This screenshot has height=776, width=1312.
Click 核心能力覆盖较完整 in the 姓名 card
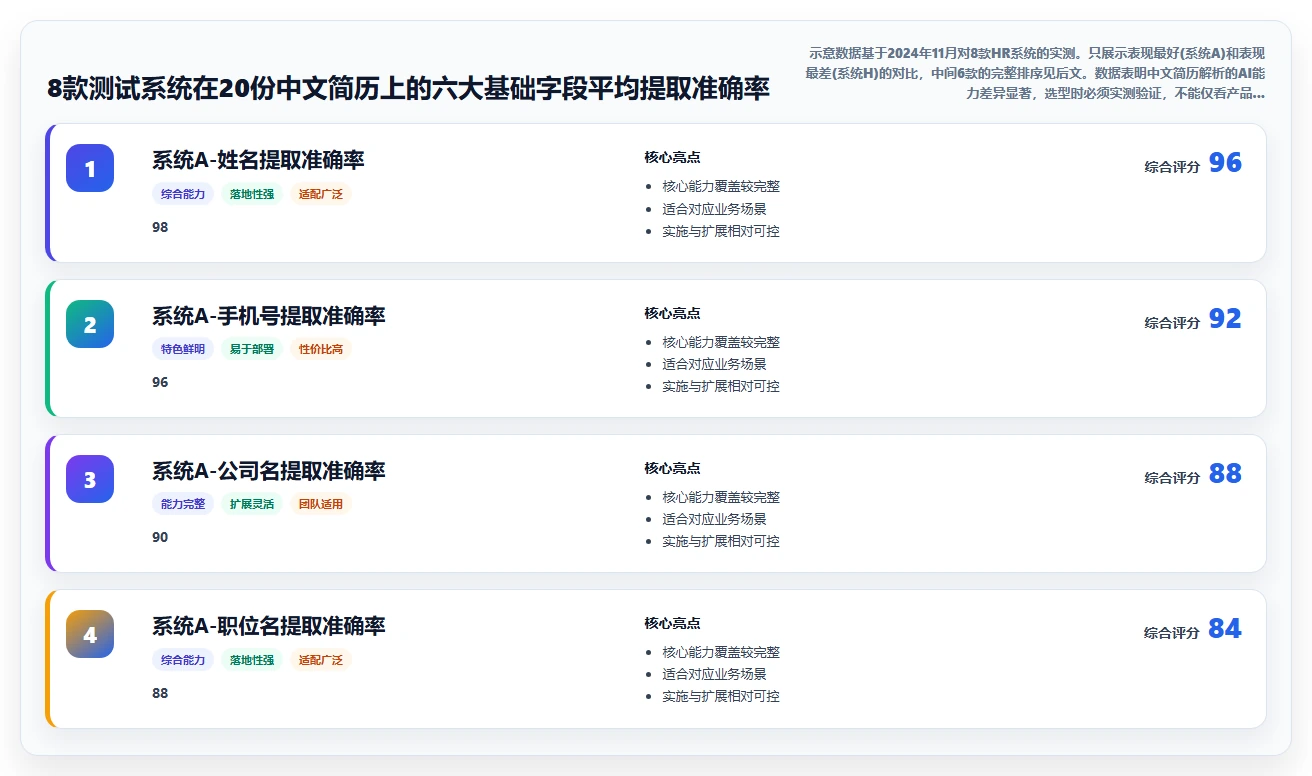(x=721, y=186)
